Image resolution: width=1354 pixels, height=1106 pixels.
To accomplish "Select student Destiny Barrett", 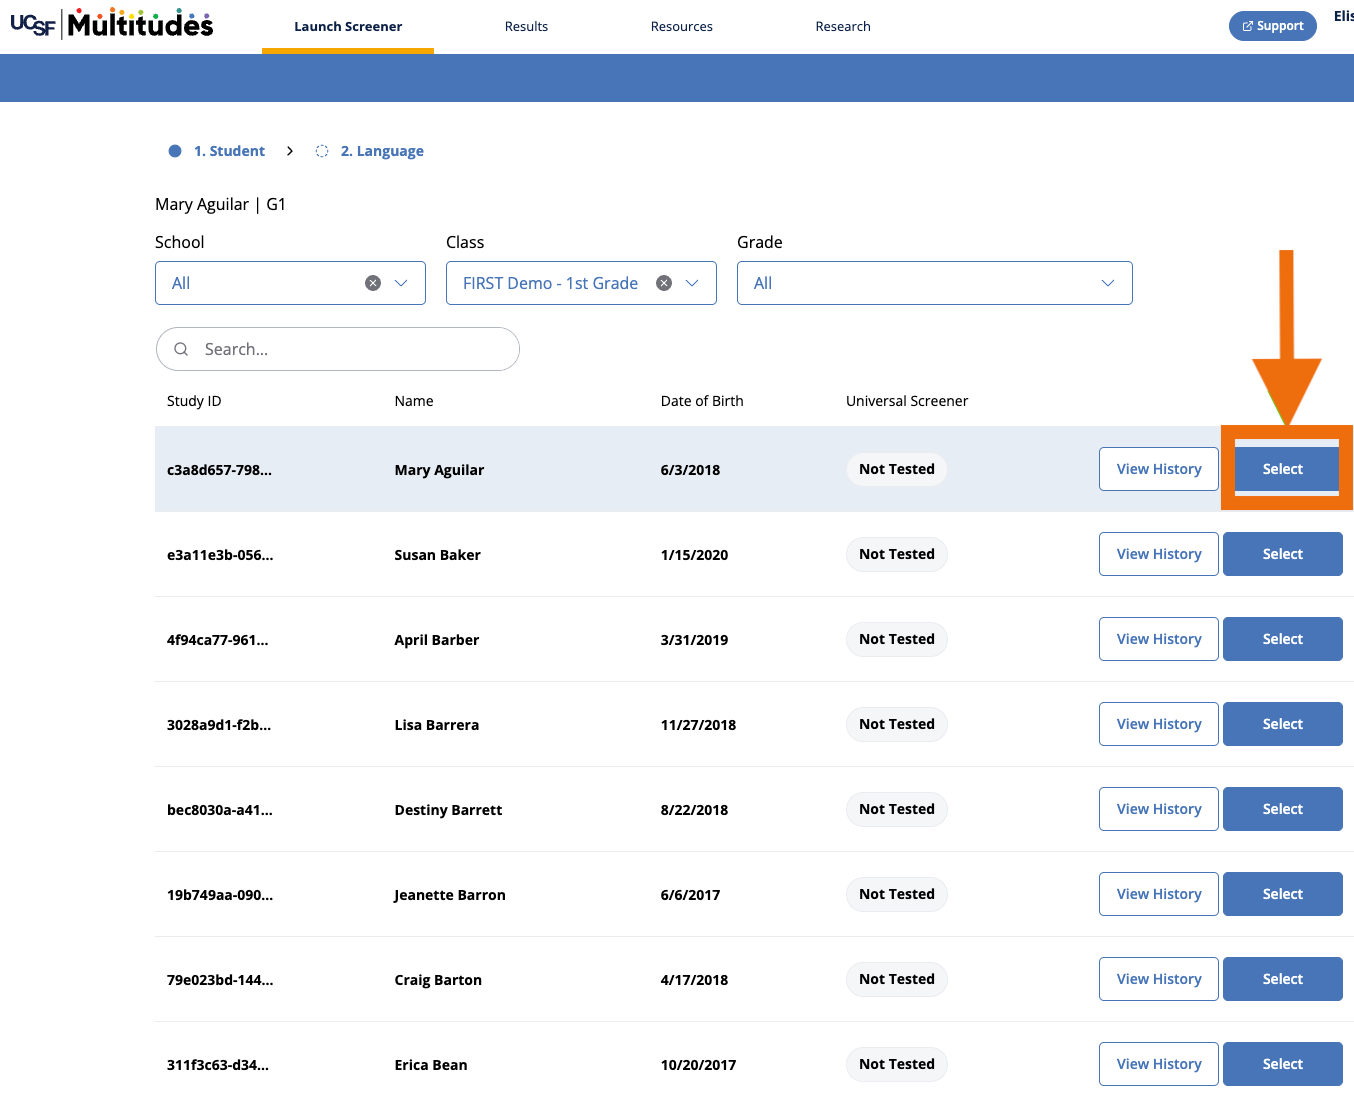I will pyautogui.click(x=1283, y=809).
